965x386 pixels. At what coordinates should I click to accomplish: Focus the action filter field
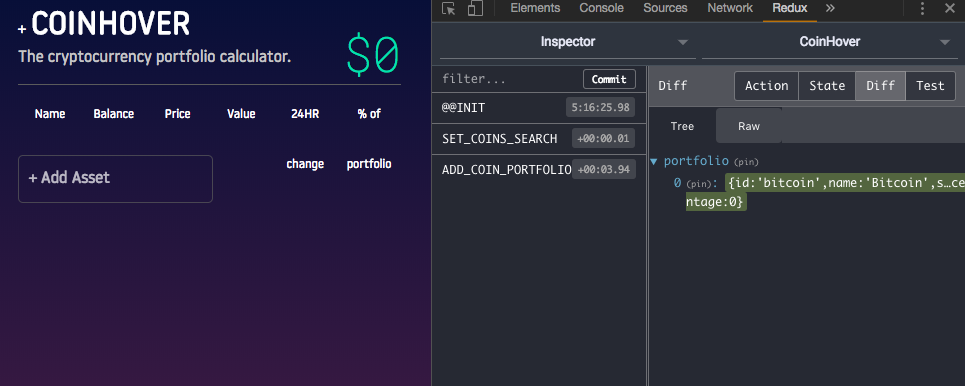pyautogui.click(x=508, y=79)
